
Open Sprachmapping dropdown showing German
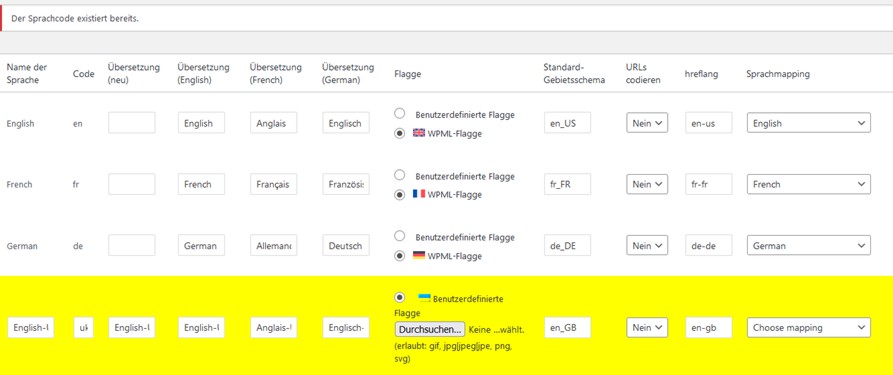point(809,246)
